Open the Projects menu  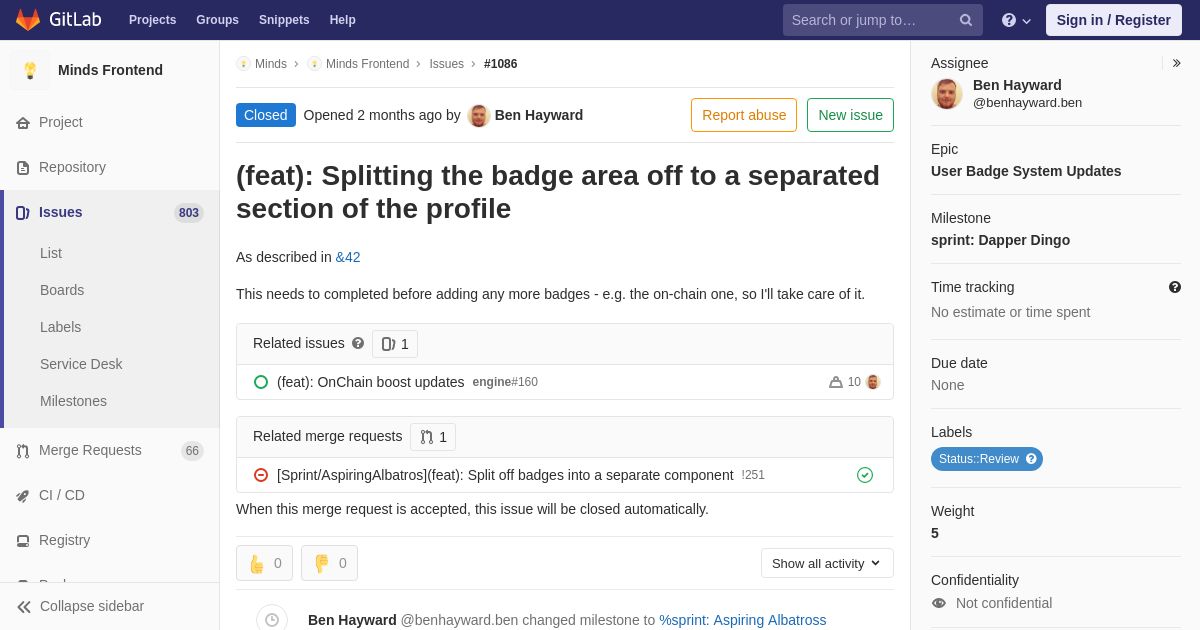tap(152, 20)
